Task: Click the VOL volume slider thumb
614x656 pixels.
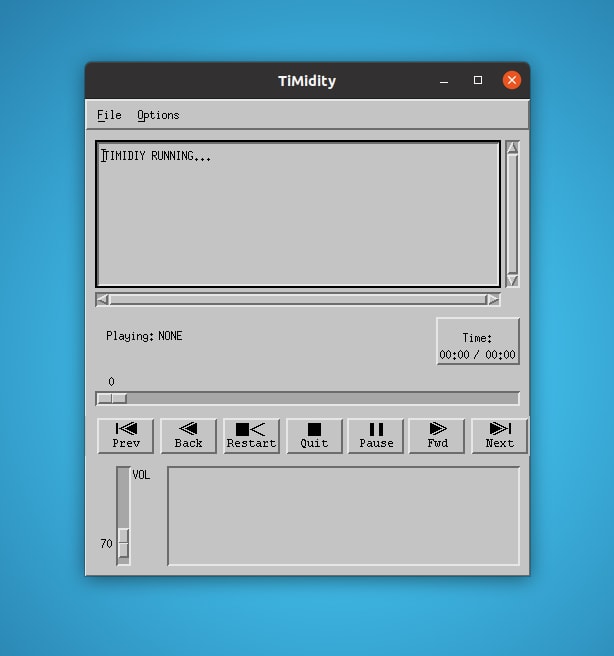Action: [x=123, y=543]
